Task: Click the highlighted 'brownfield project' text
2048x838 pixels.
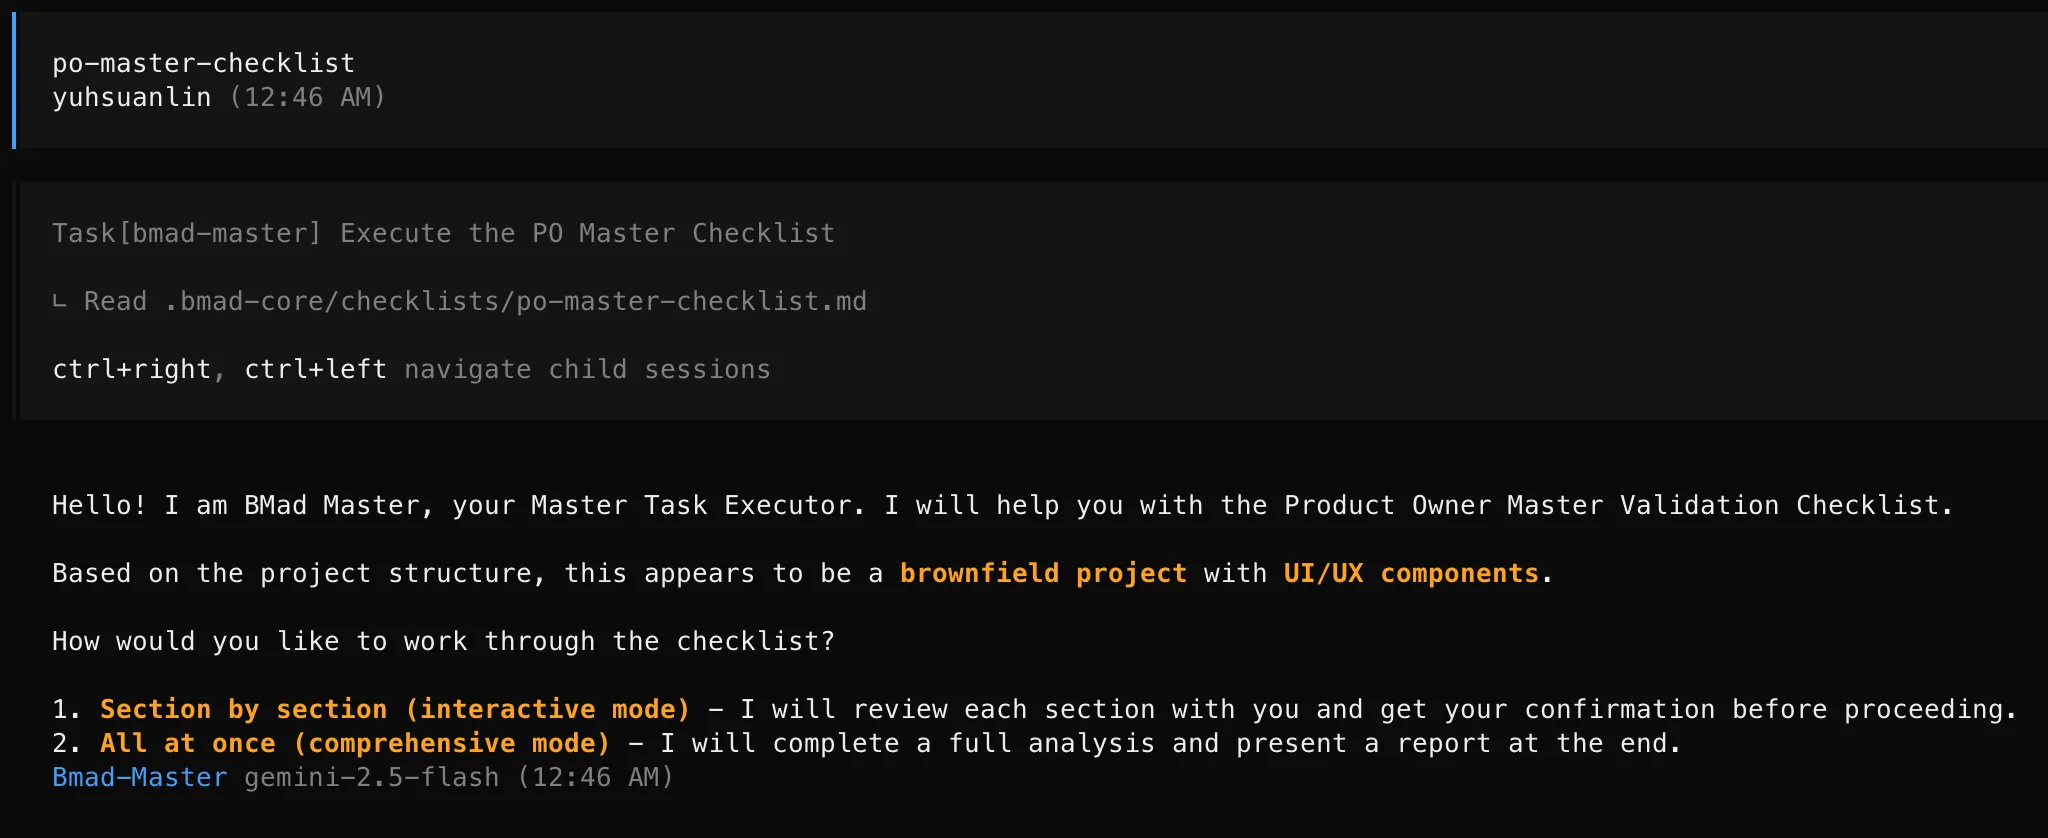Action: 1043,573
